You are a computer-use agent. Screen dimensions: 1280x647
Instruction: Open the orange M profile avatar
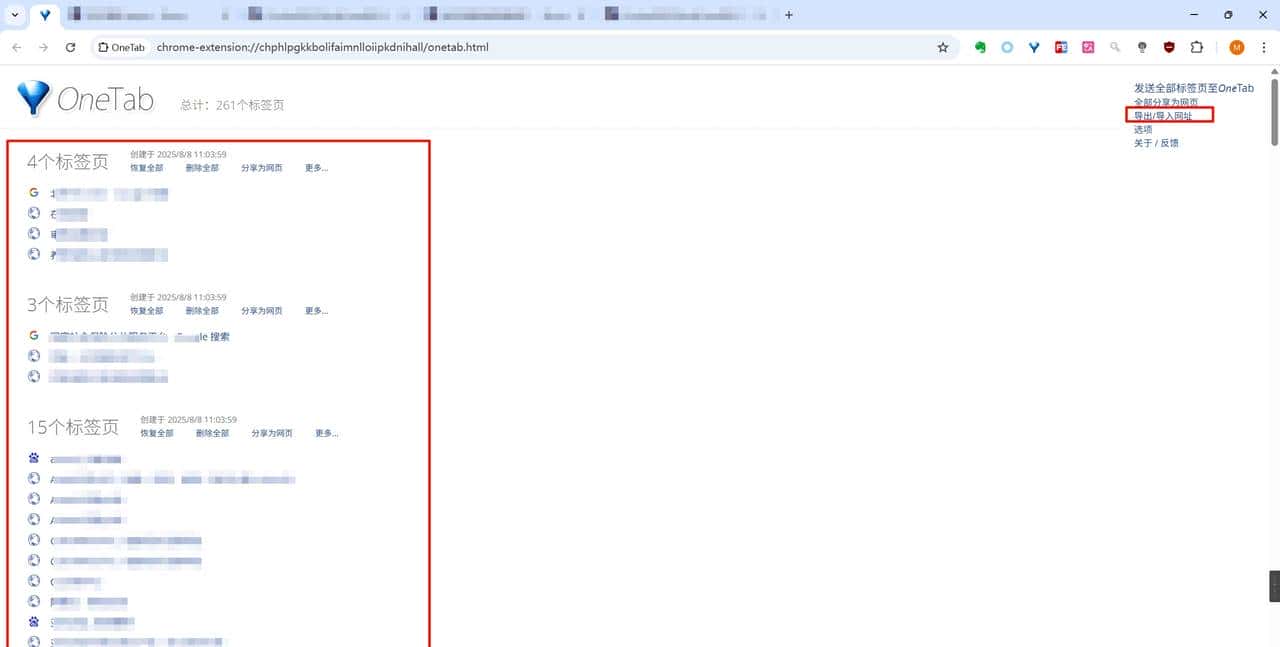1237,47
